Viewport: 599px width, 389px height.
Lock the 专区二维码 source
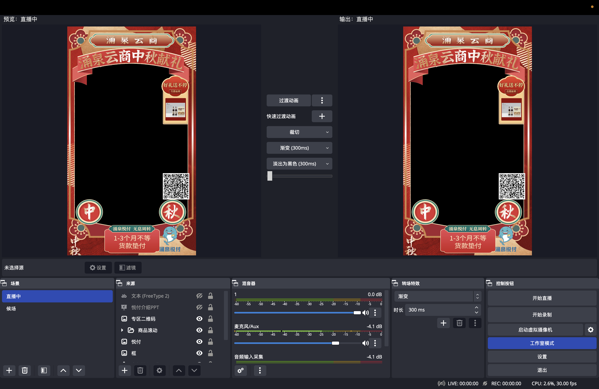[x=210, y=319]
